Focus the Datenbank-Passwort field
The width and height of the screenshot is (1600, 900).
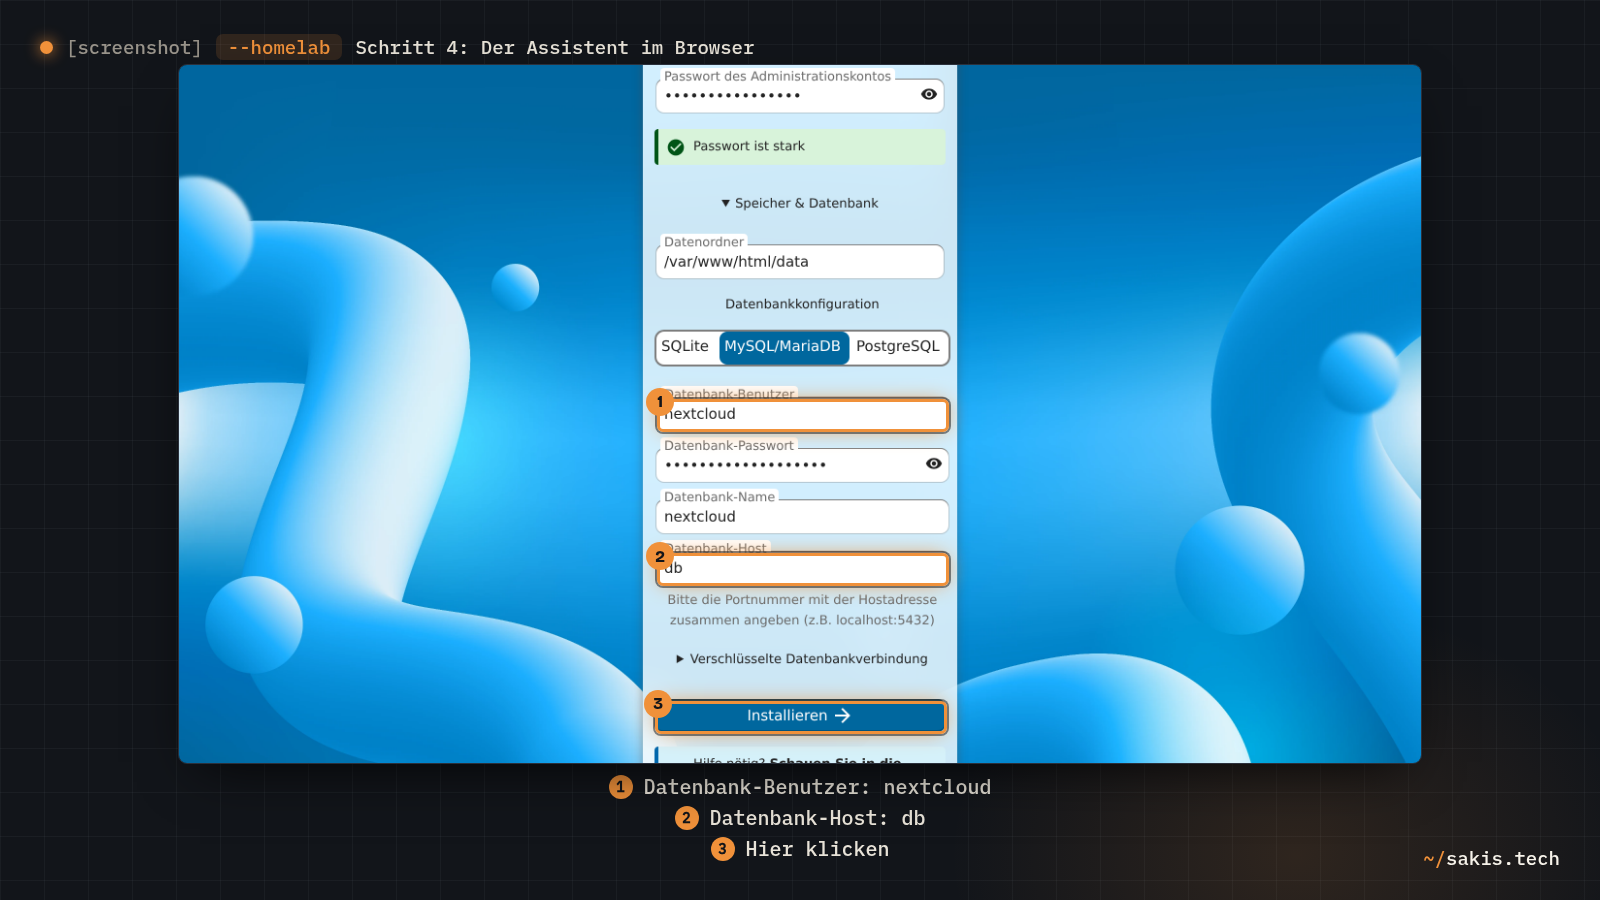(802, 465)
